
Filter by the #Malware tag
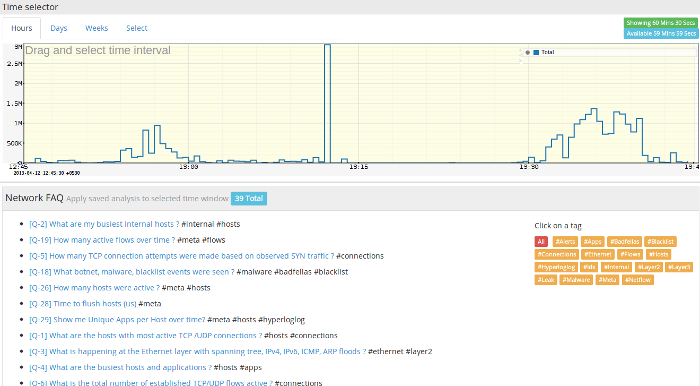(x=576, y=280)
